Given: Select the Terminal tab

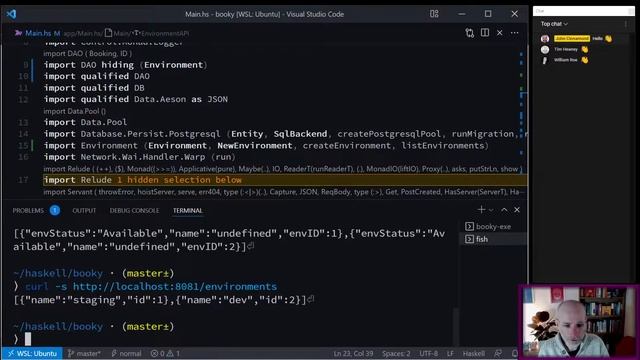Looking at the screenshot, I should click(187, 211).
